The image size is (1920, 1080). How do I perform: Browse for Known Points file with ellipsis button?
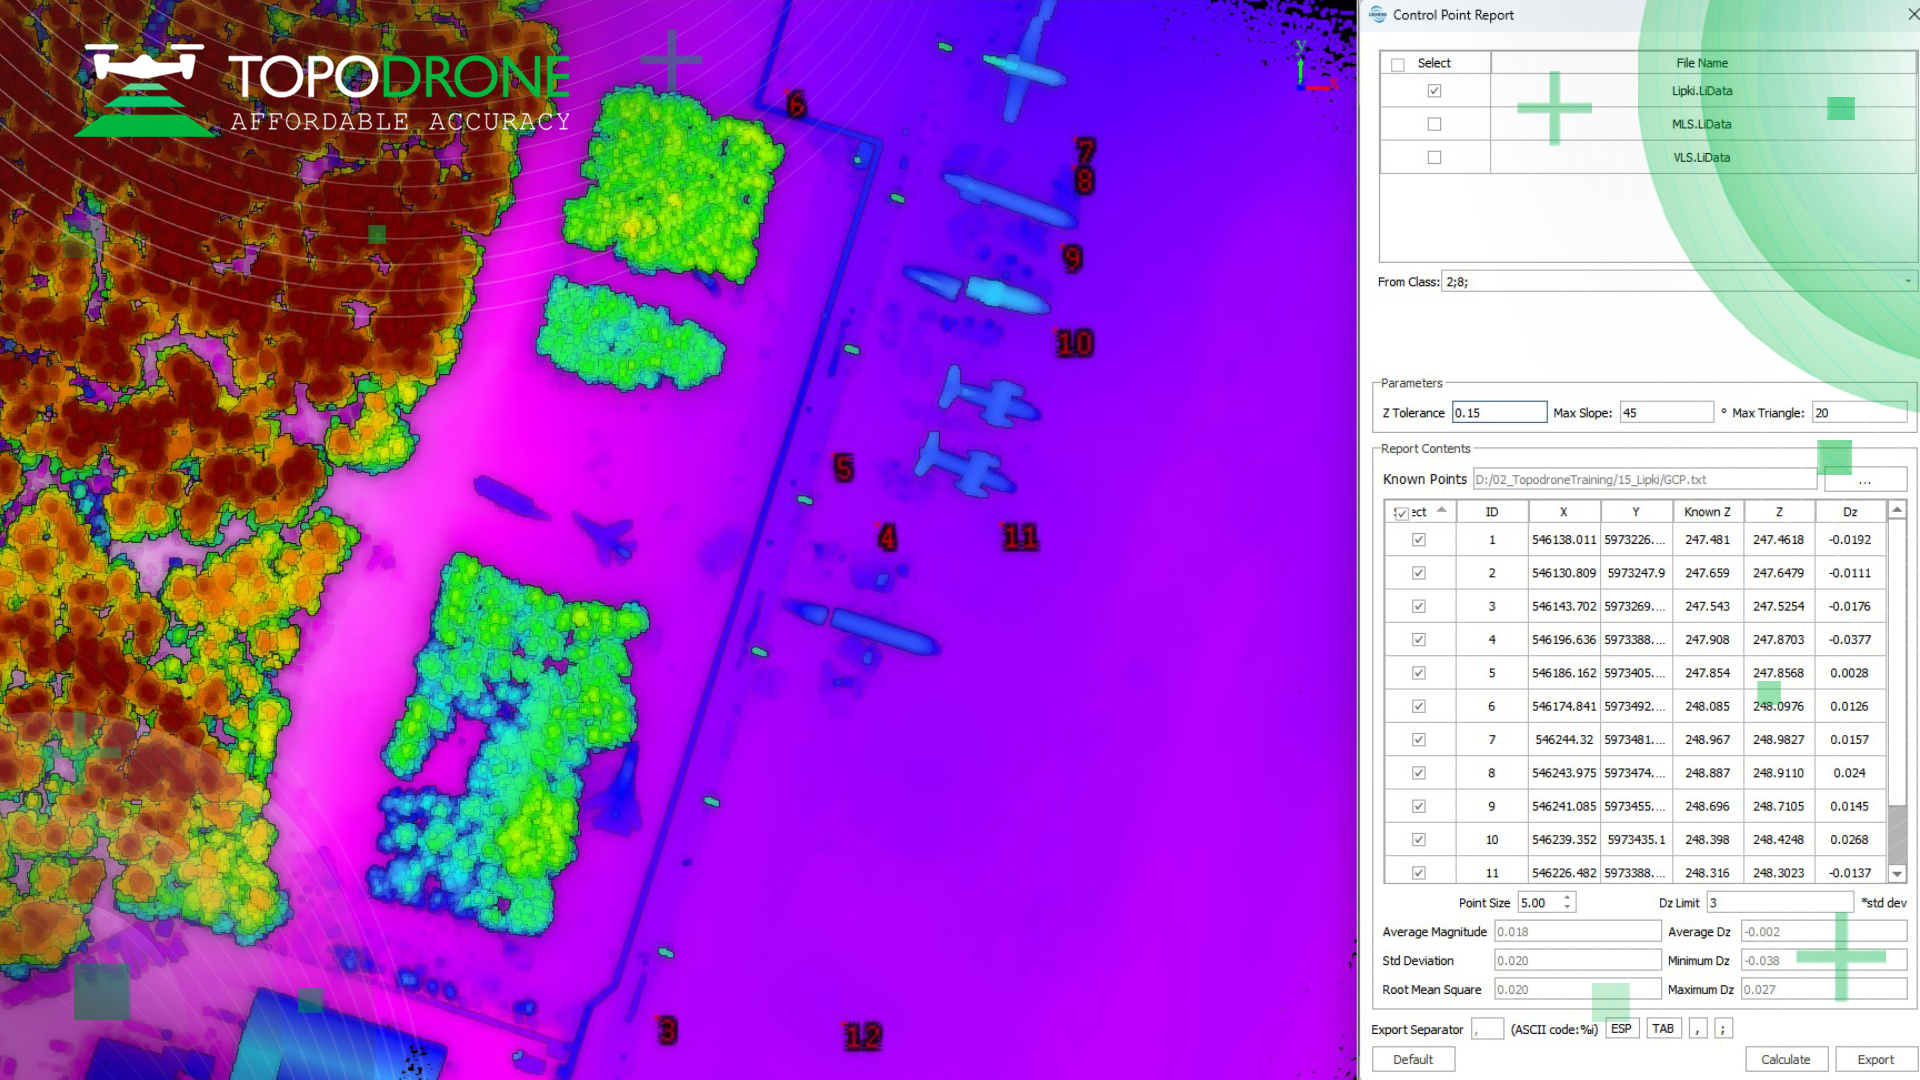coord(1864,480)
